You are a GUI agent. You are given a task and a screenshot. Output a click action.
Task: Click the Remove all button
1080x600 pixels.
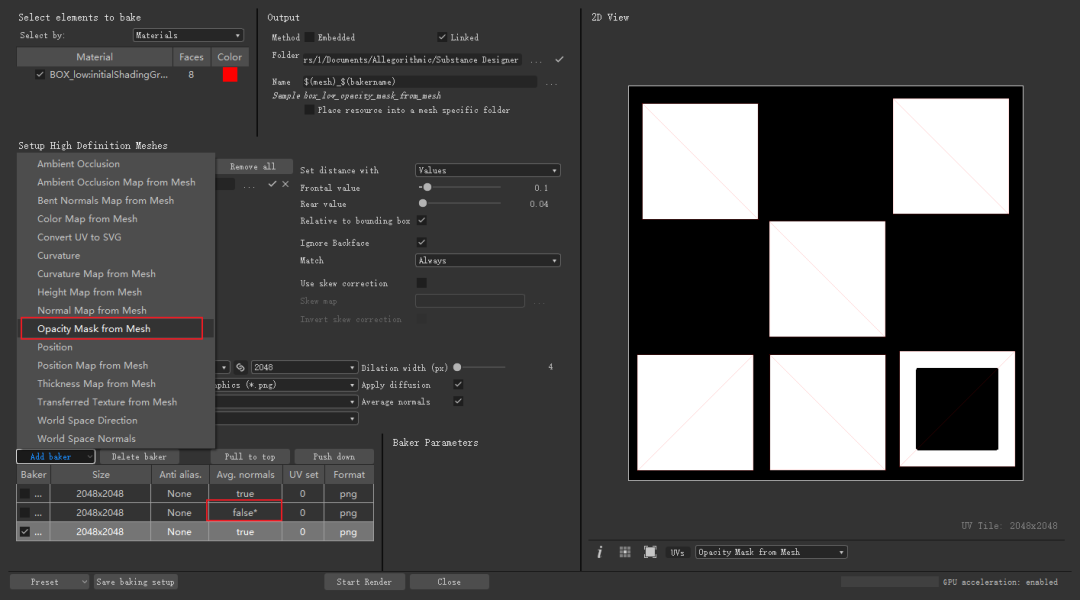pos(253,167)
